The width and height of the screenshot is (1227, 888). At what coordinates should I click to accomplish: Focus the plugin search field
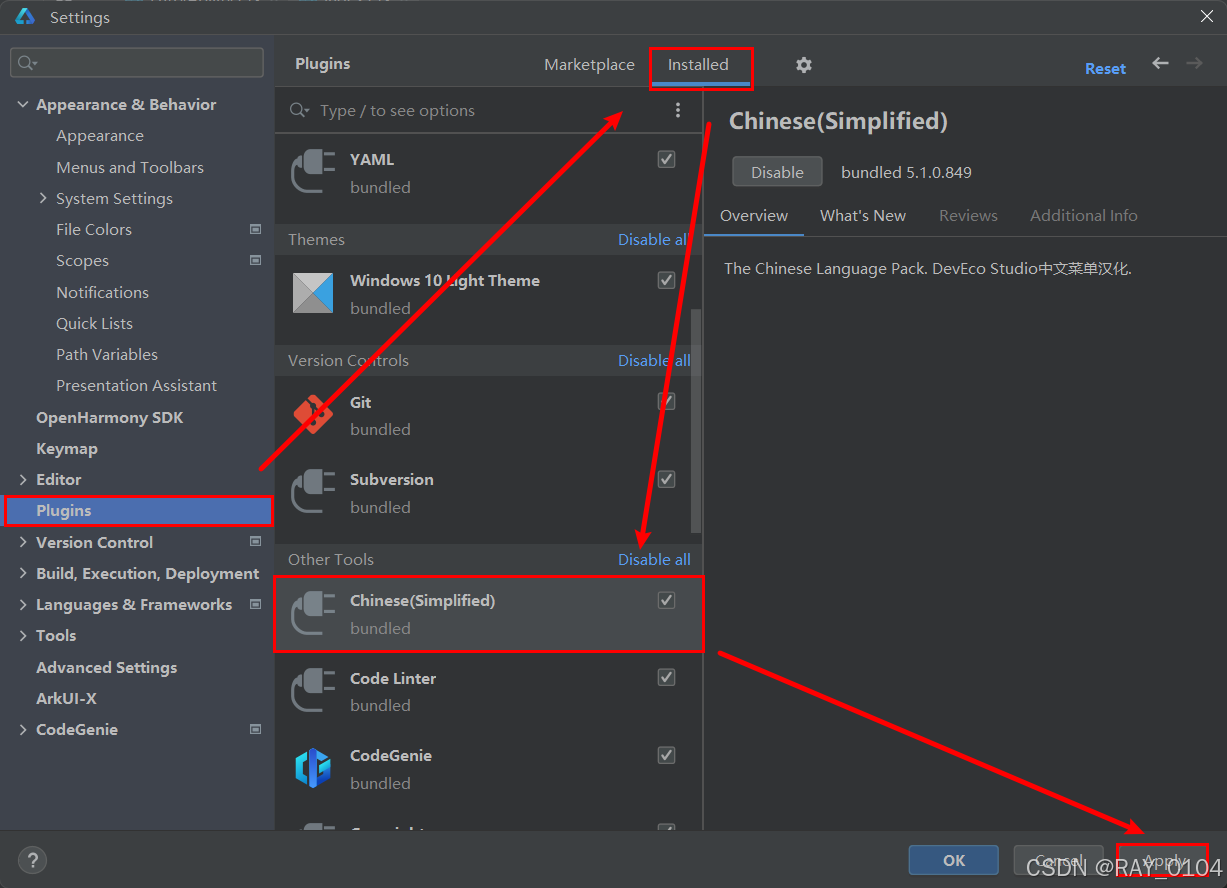tap(480, 110)
